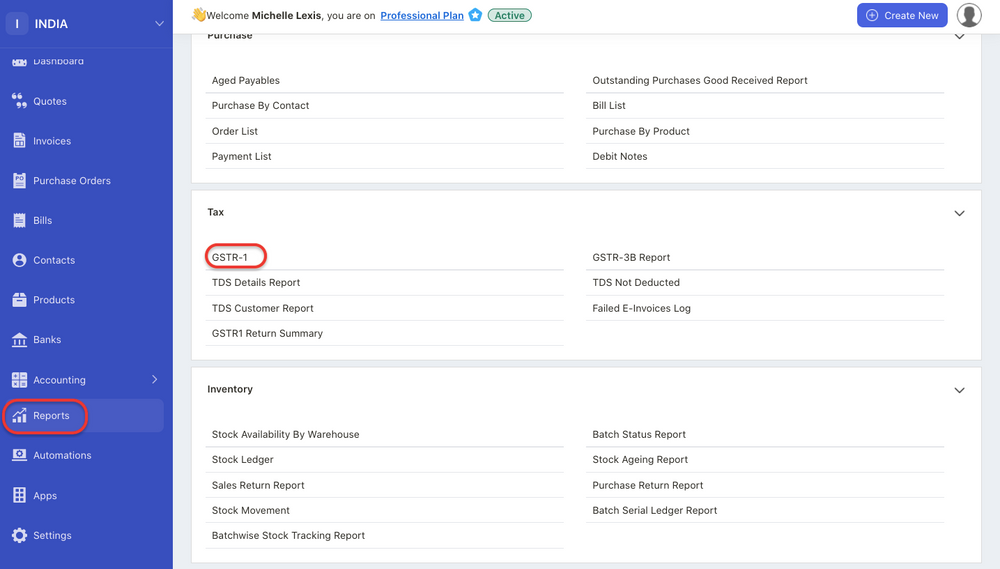The image size is (1000, 569).
Task: Click the Invoices icon in sidebar
Action: tap(19, 141)
